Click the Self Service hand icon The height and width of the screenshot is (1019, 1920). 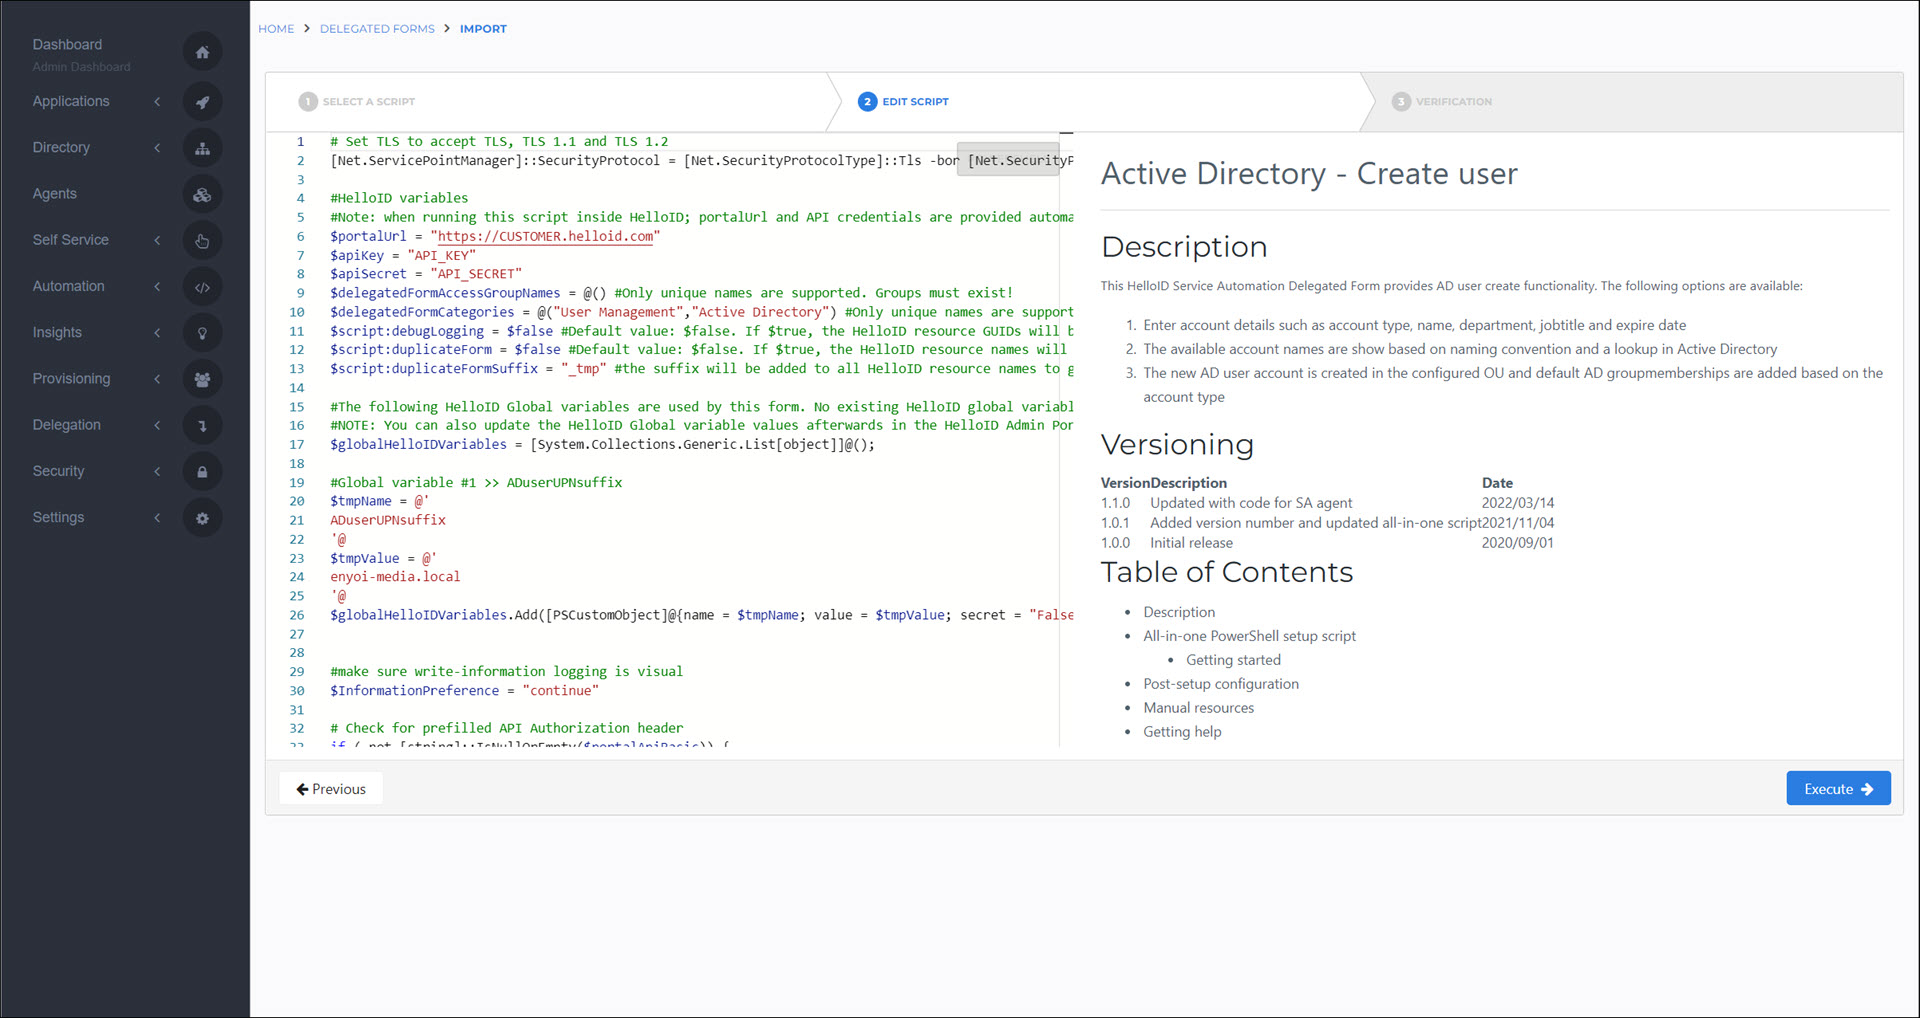point(202,240)
